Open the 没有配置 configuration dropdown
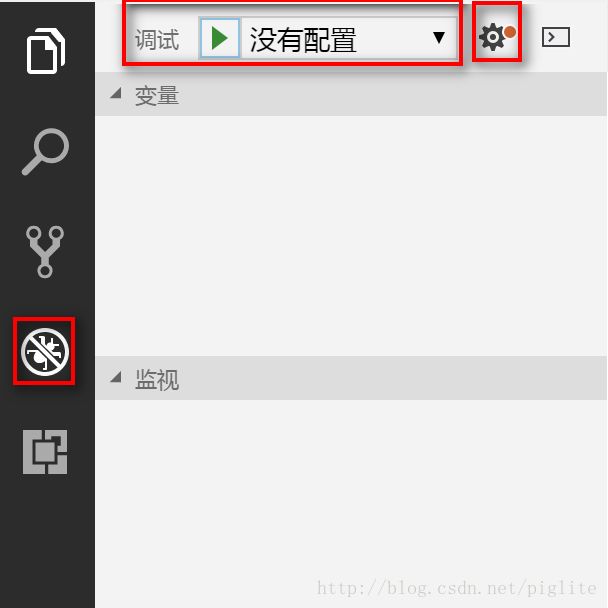 [349, 38]
